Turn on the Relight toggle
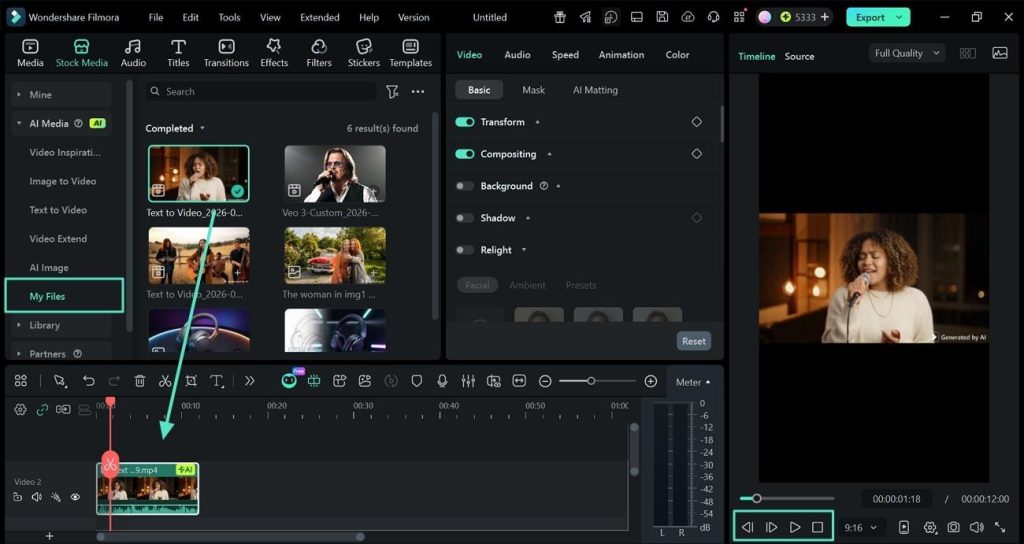The width and height of the screenshot is (1024, 544). [x=465, y=250]
